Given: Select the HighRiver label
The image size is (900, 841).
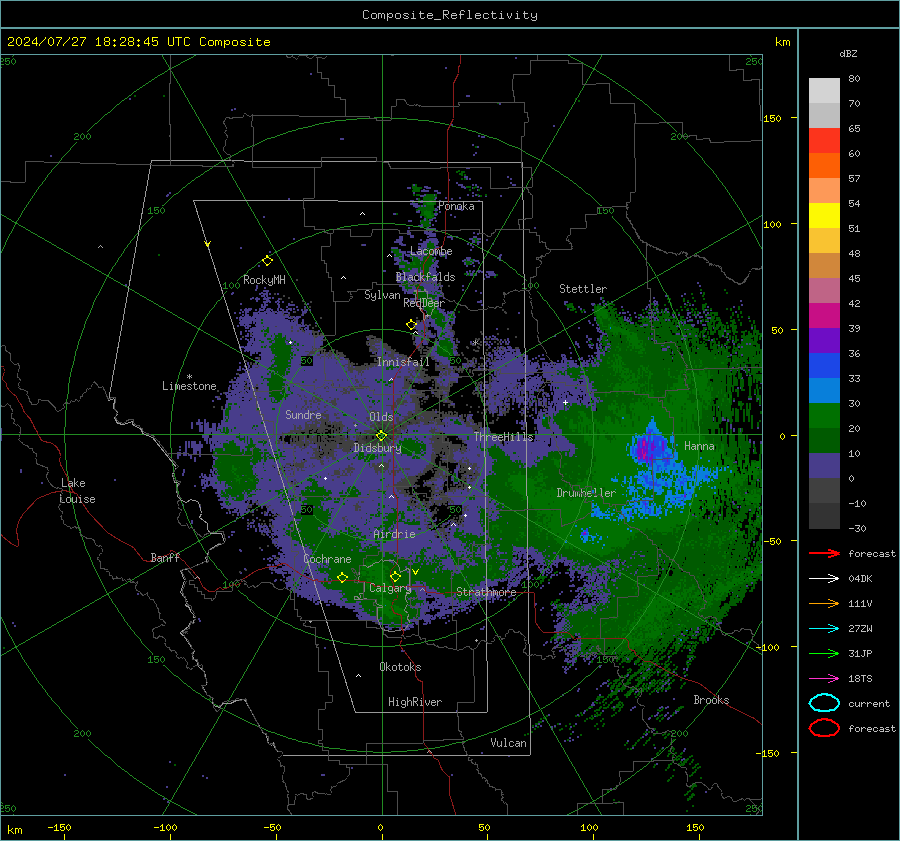Looking at the screenshot, I should (x=415, y=702).
